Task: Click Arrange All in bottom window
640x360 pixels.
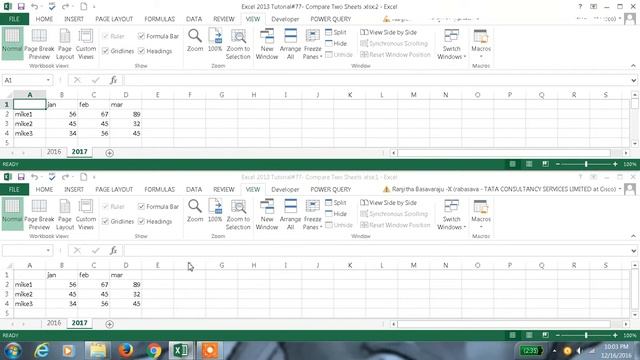Action: [x=290, y=214]
